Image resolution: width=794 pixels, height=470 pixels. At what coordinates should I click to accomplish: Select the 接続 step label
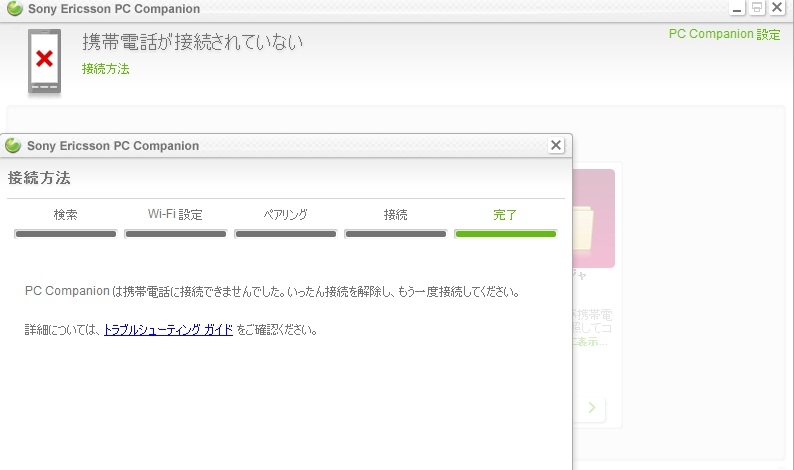395,215
